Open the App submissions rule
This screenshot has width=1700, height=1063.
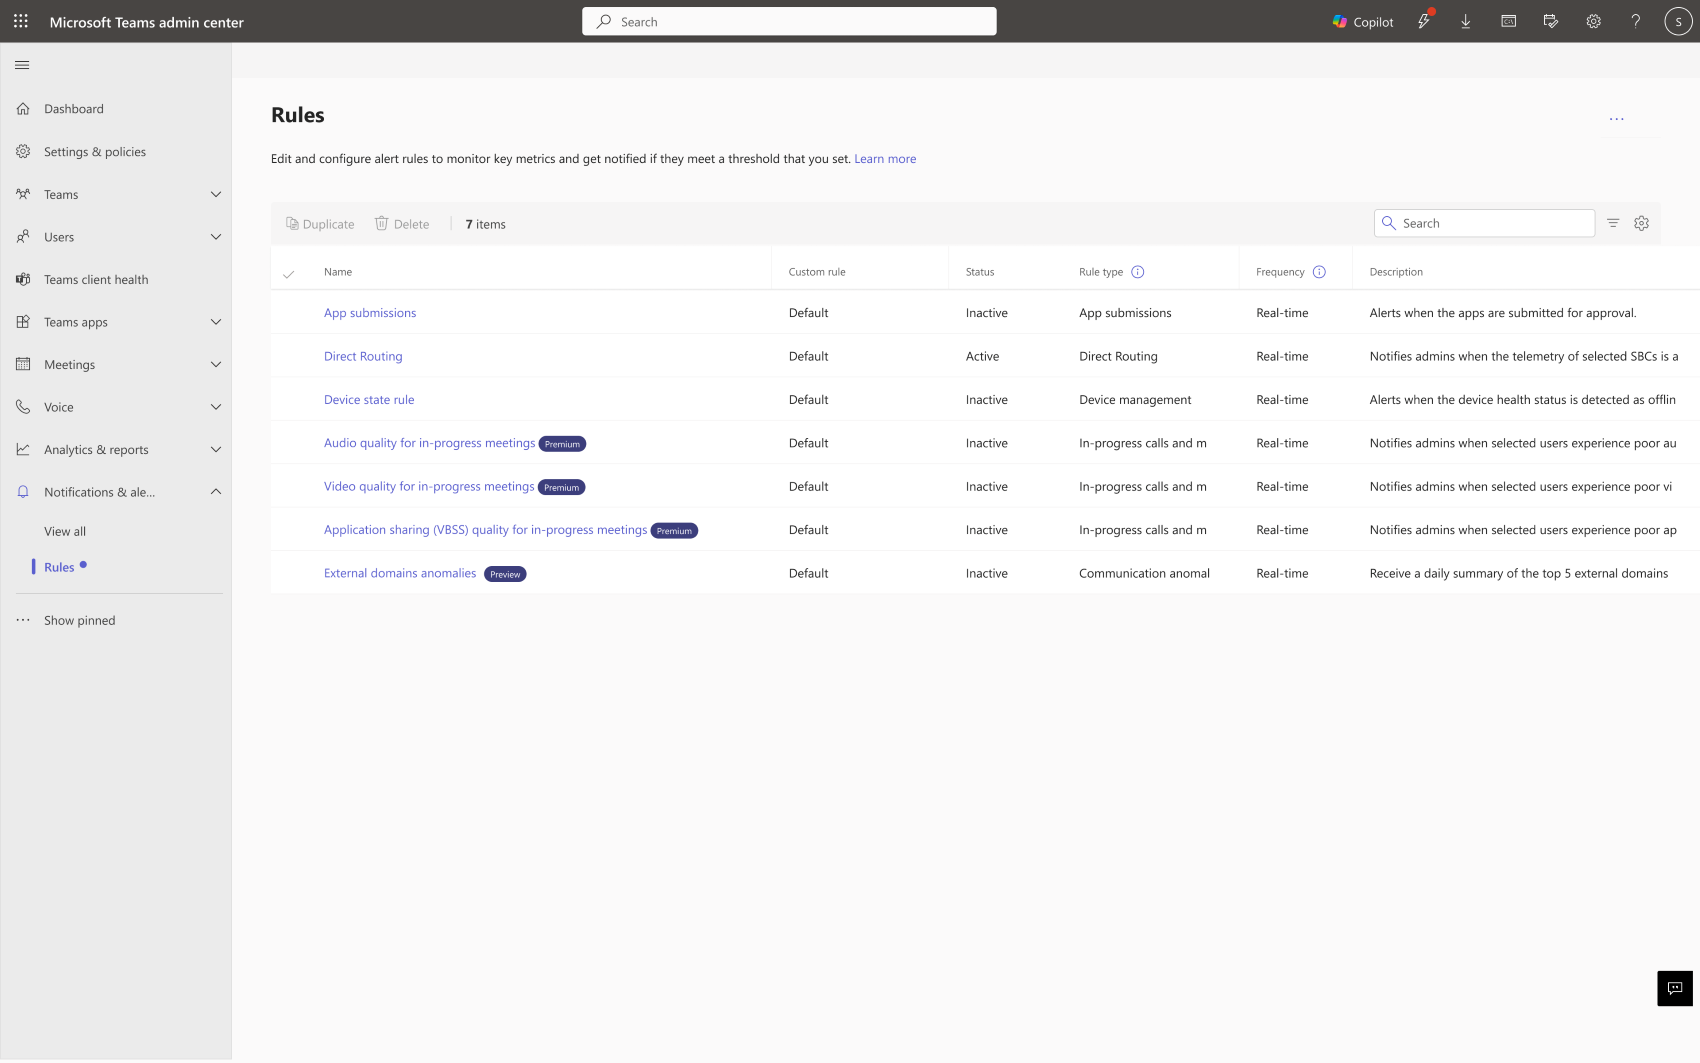[370, 313]
